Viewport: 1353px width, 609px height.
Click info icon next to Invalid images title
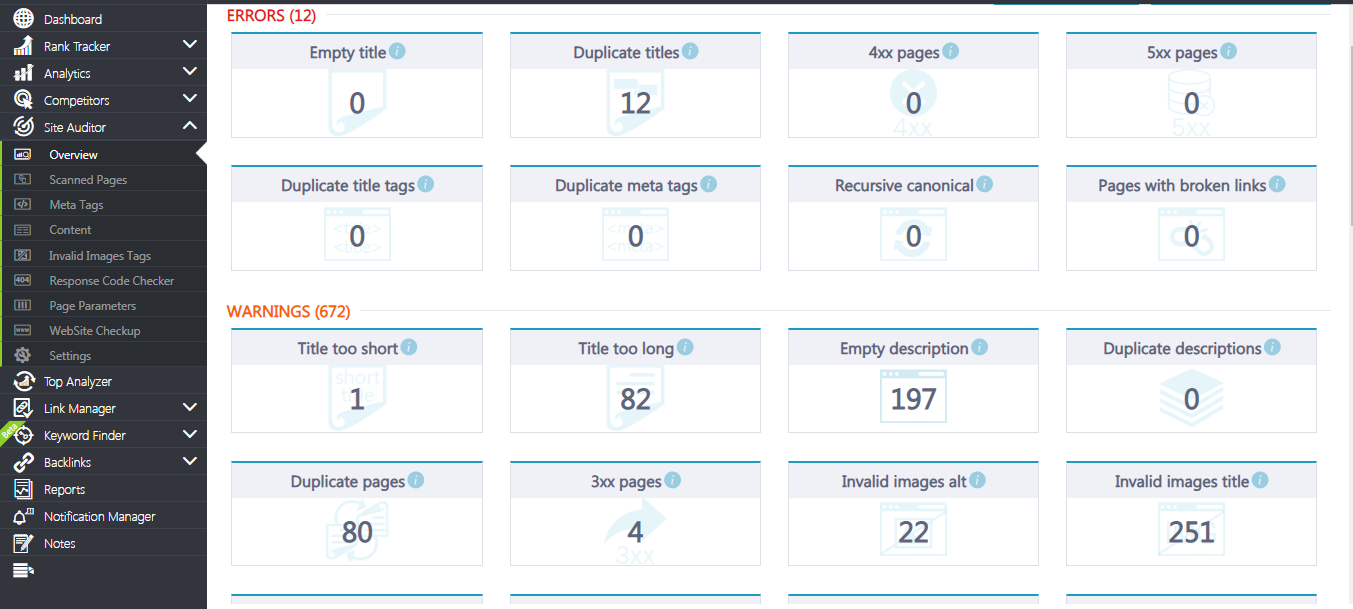pyautogui.click(x=1260, y=480)
